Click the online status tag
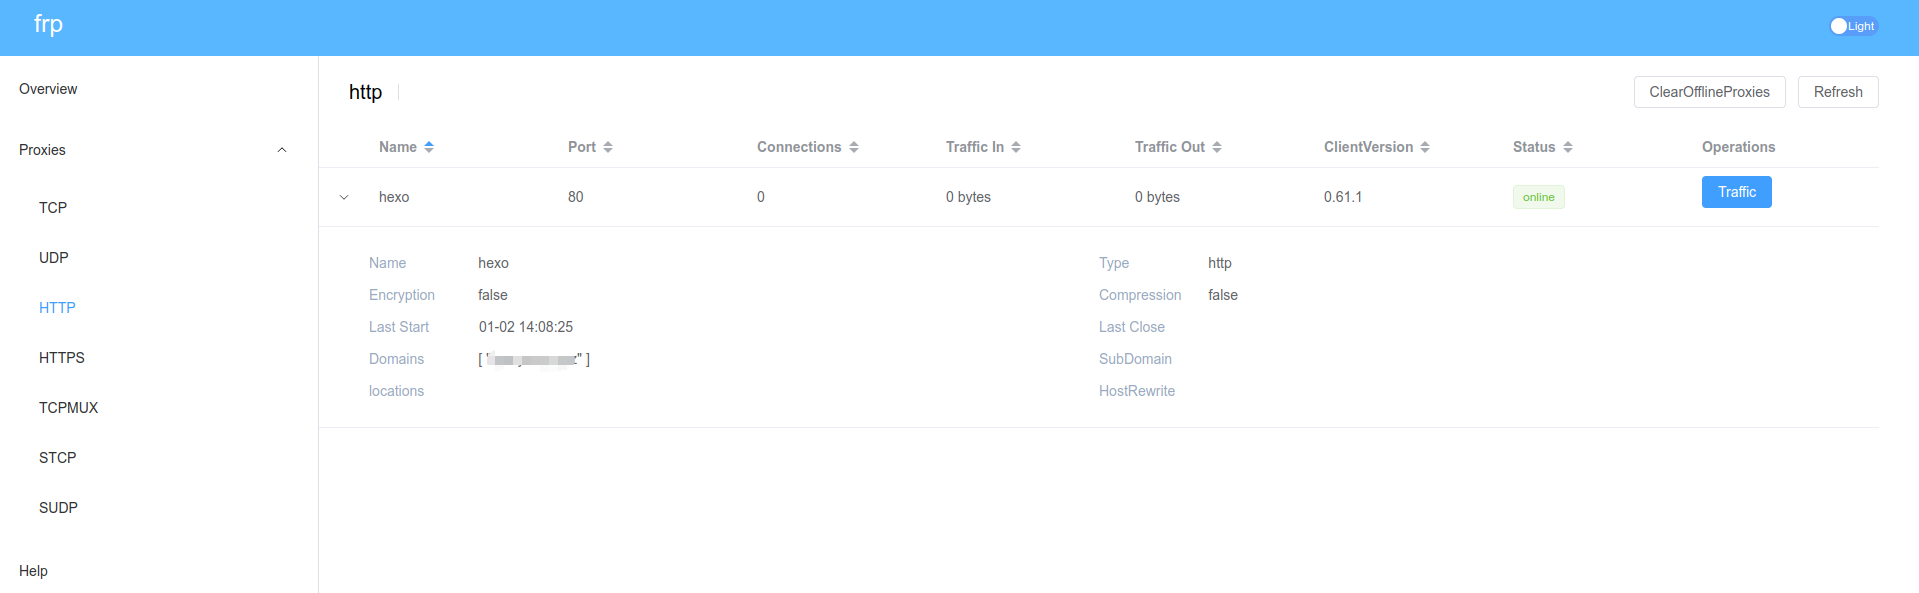 pos(1538,197)
